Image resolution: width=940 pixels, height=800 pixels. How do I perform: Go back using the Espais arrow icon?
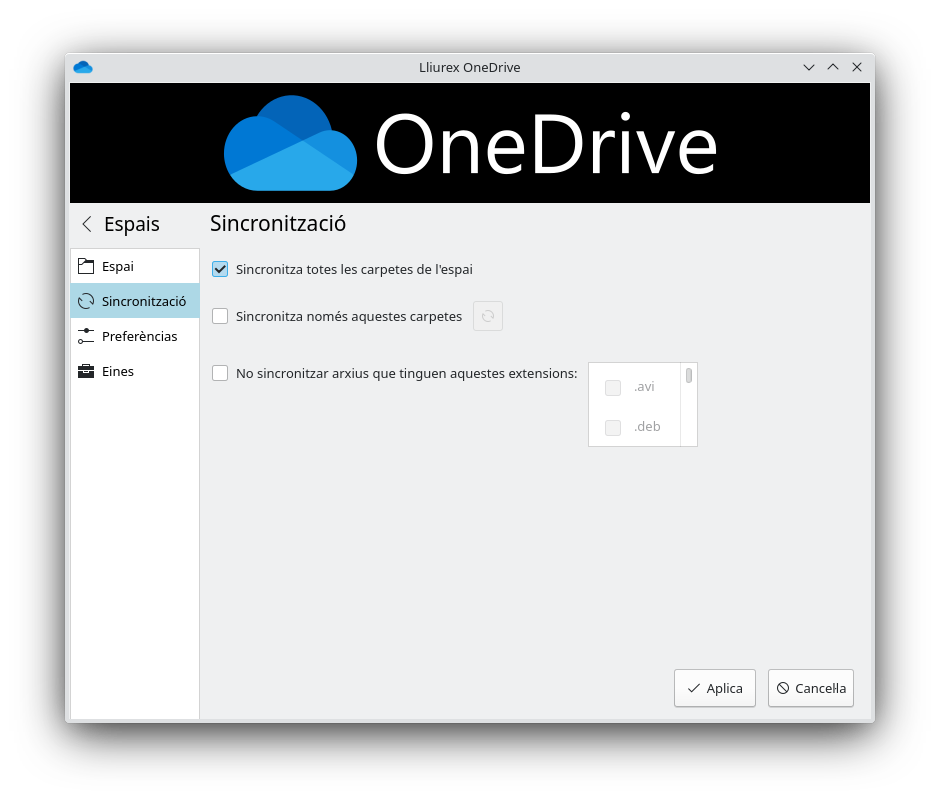pyautogui.click(x=87, y=224)
